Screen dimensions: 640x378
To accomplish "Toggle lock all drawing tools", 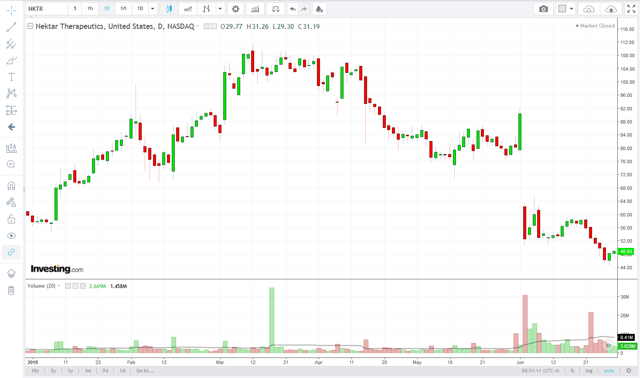I will (x=11, y=219).
